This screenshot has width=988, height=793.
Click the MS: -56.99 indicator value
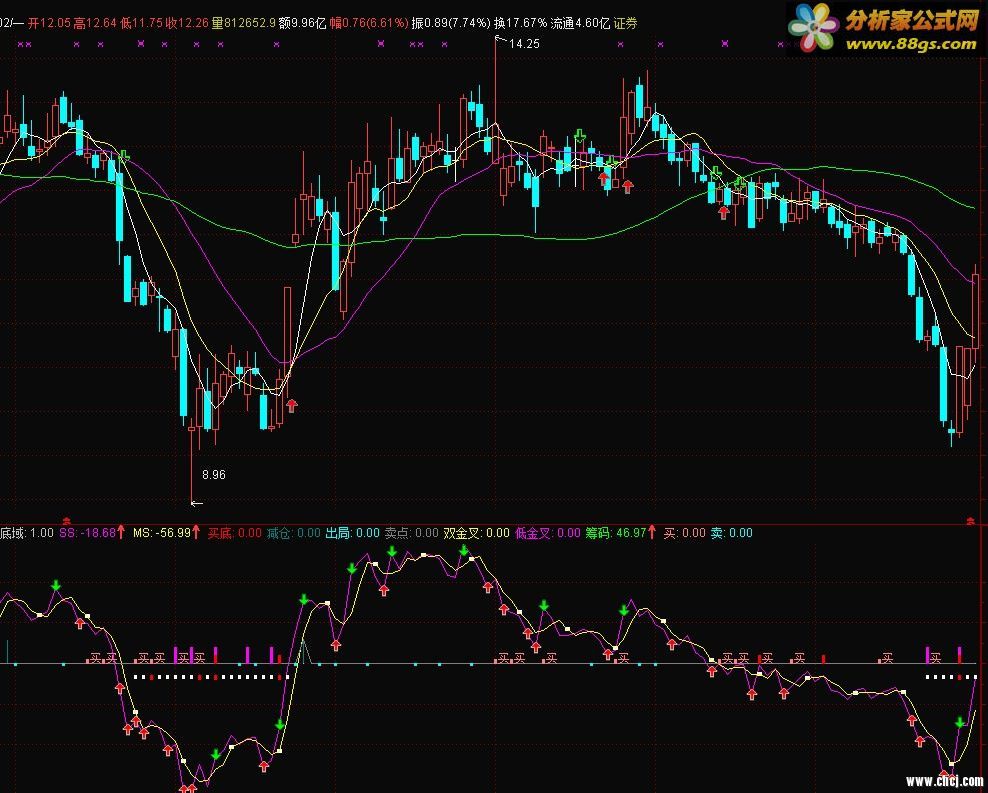(161, 533)
